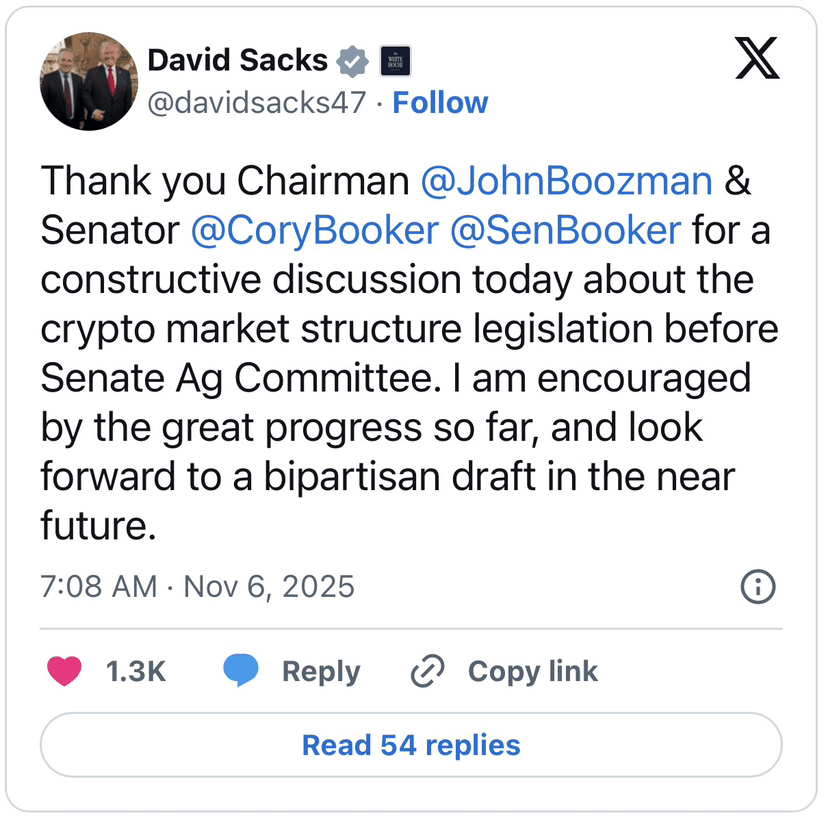This screenshot has width=828, height=818.
Task: Click the David Sacks display name
Action: (x=237, y=61)
